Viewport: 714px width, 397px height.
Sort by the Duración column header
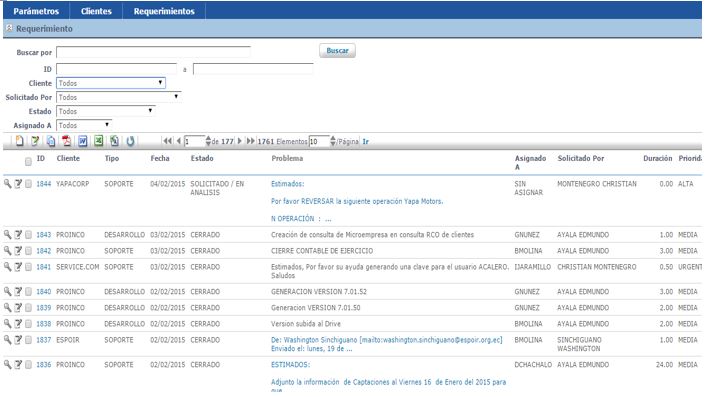click(x=658, y=158)
